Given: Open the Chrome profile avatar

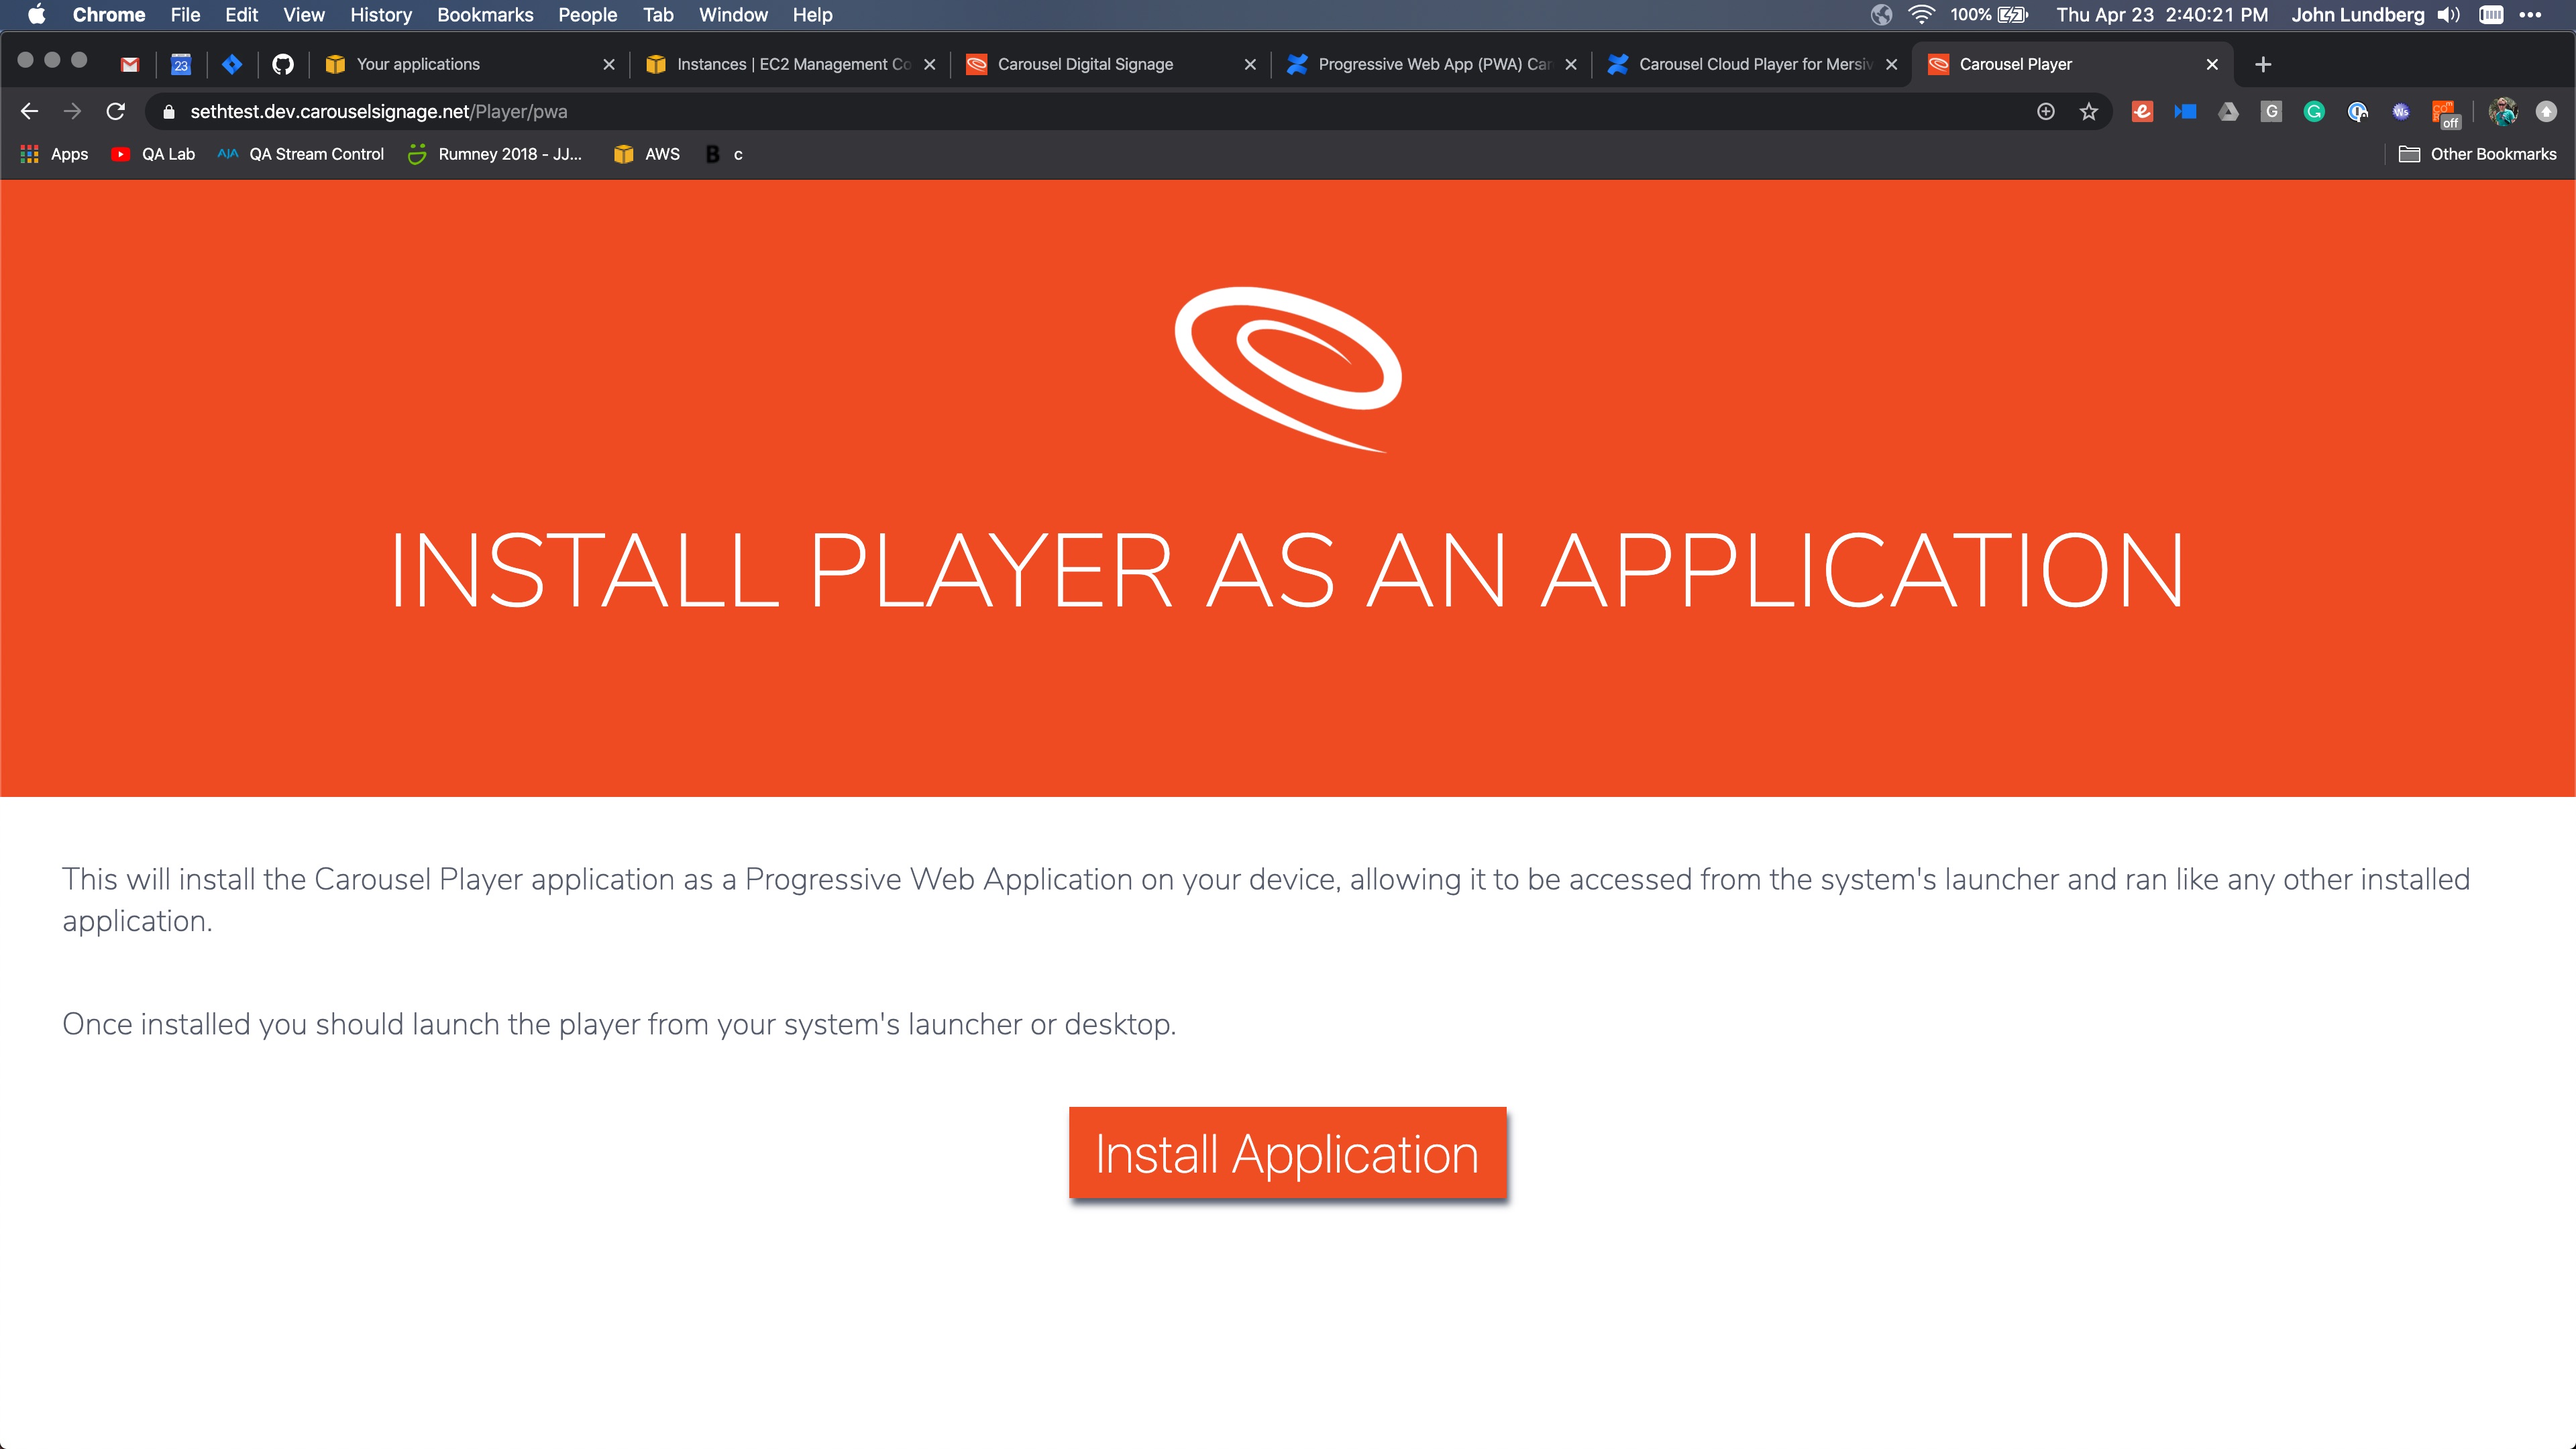Looking at the screenshot, I should [2503, 111].
